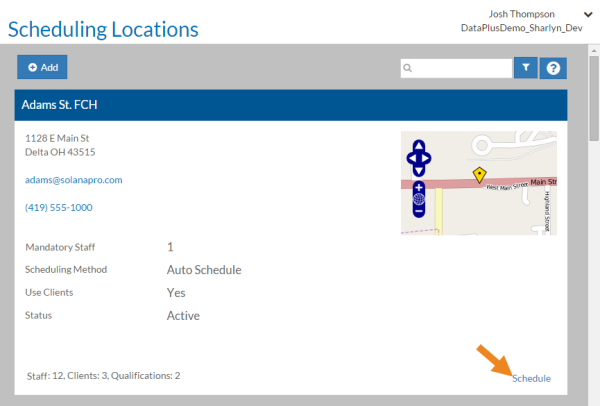Open the filter options
The height and width of the screenshot is (406, 600).
(x=527, y=68)
